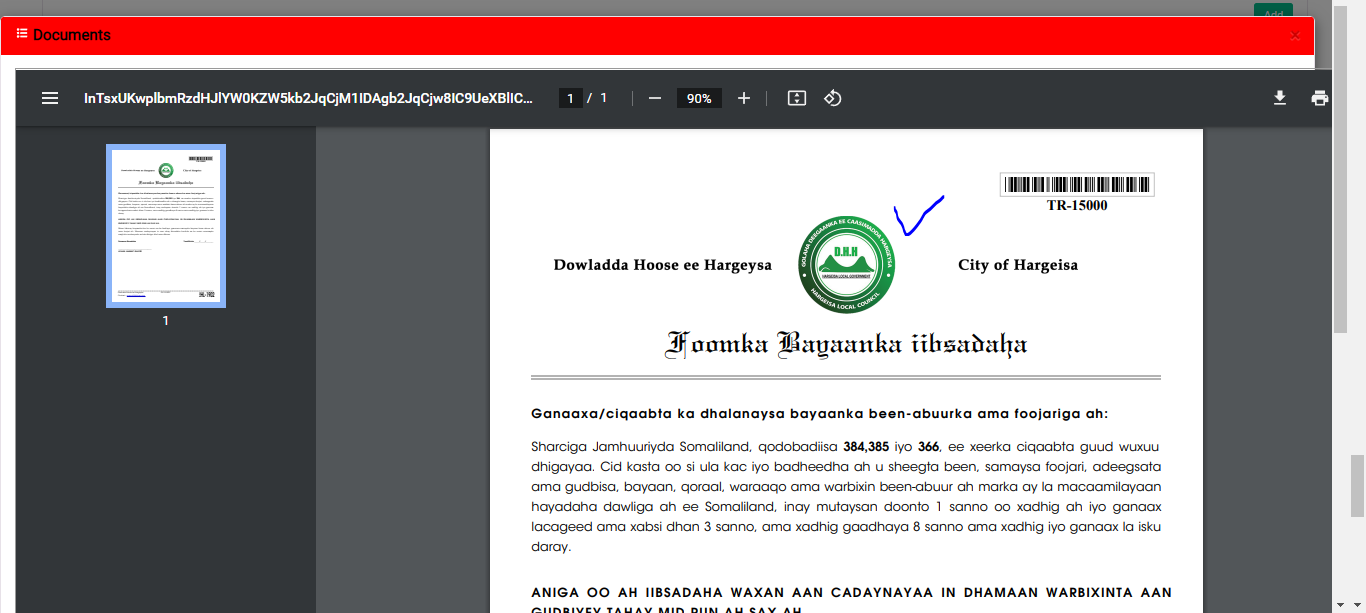This screenshot has height=613, width=1366.
Task: Click the fit to page icon
Action: click(x=797, y=98)
